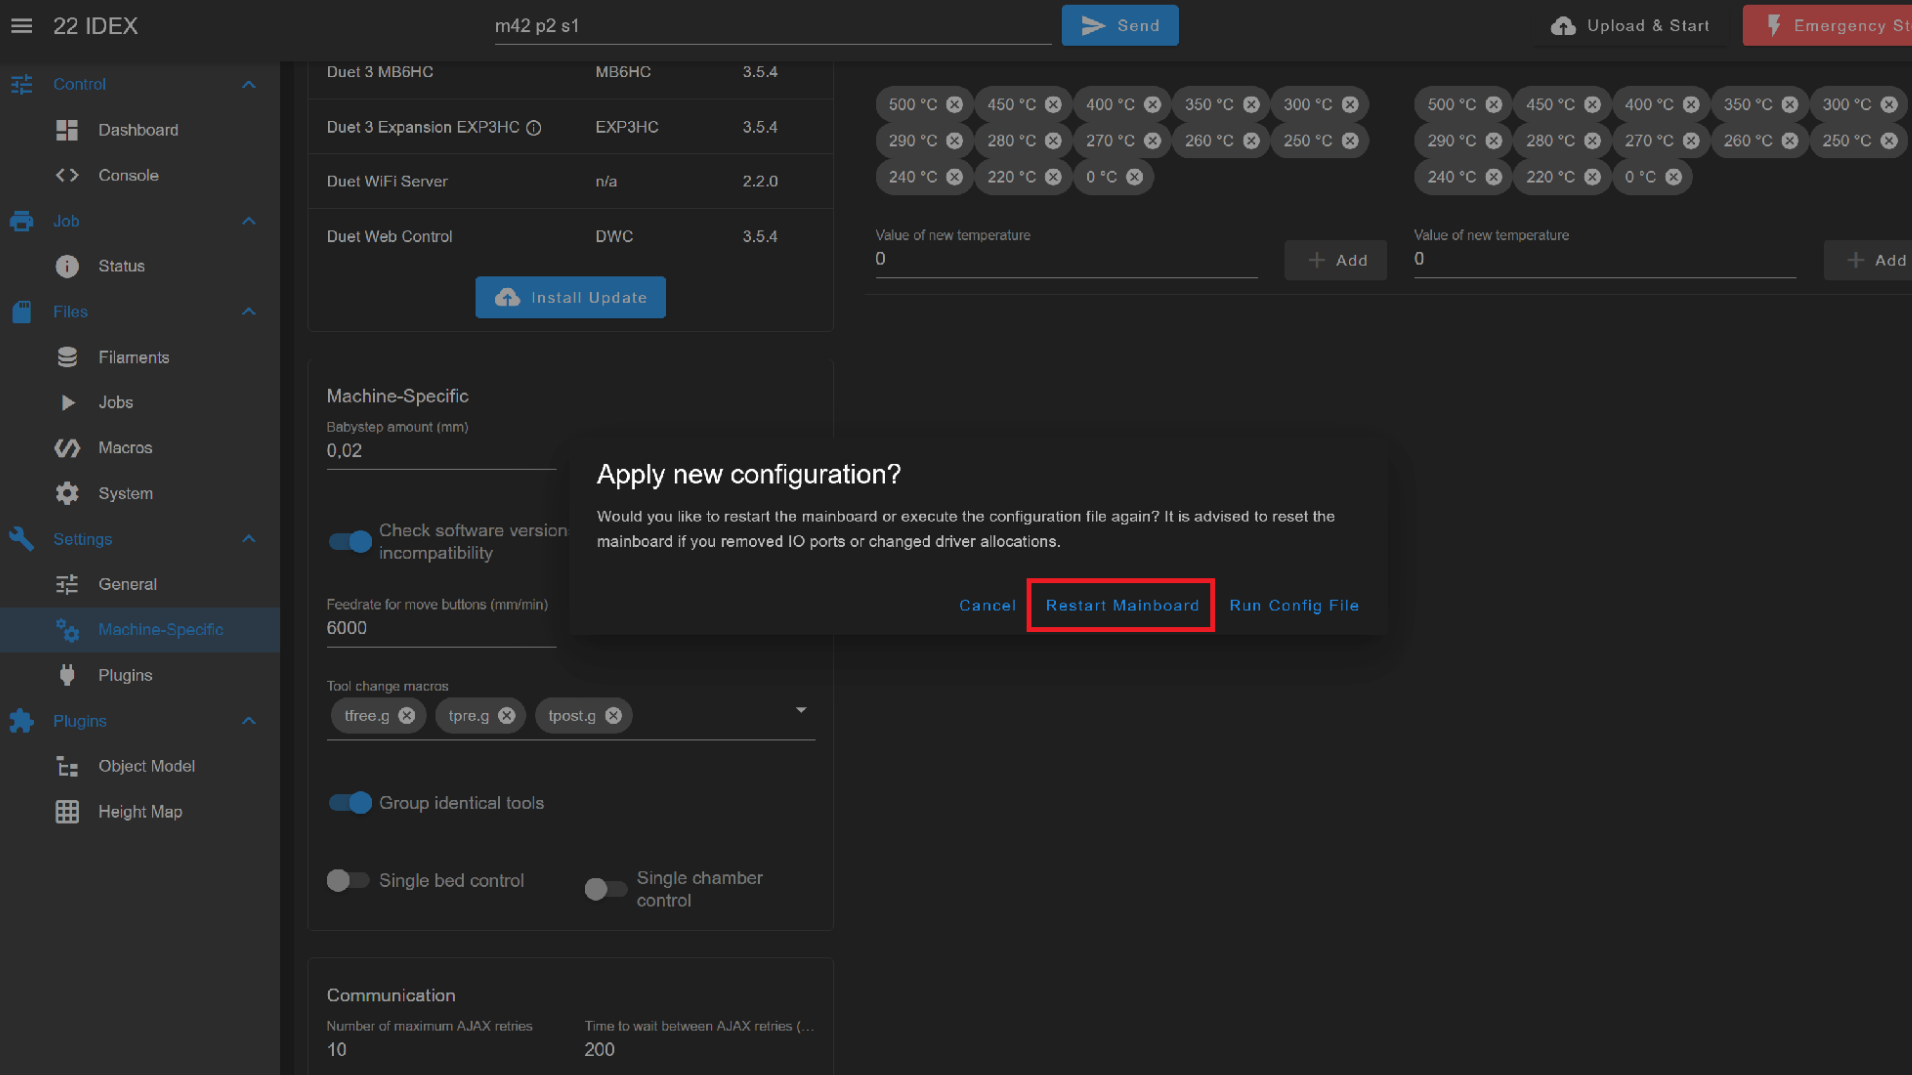Focus the Babystep amount field
This screenshot has width=1912, height=1075.
point(441,451)
